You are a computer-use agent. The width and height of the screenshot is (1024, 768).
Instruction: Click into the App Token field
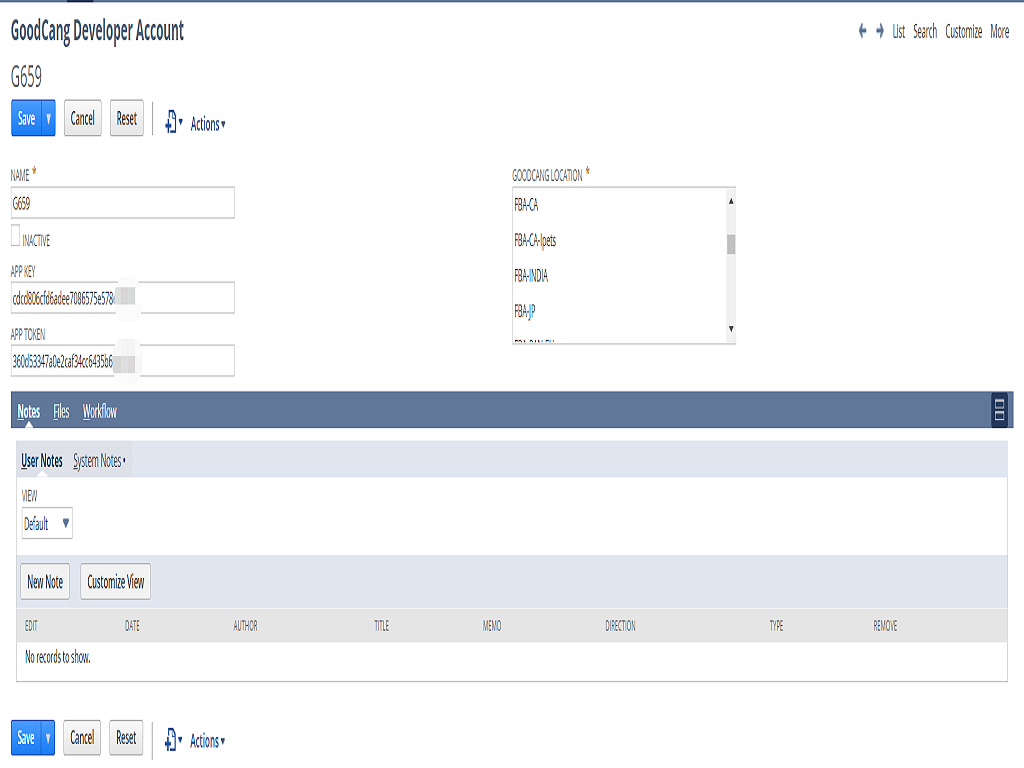pyautogui.click(x=123, y=360)
